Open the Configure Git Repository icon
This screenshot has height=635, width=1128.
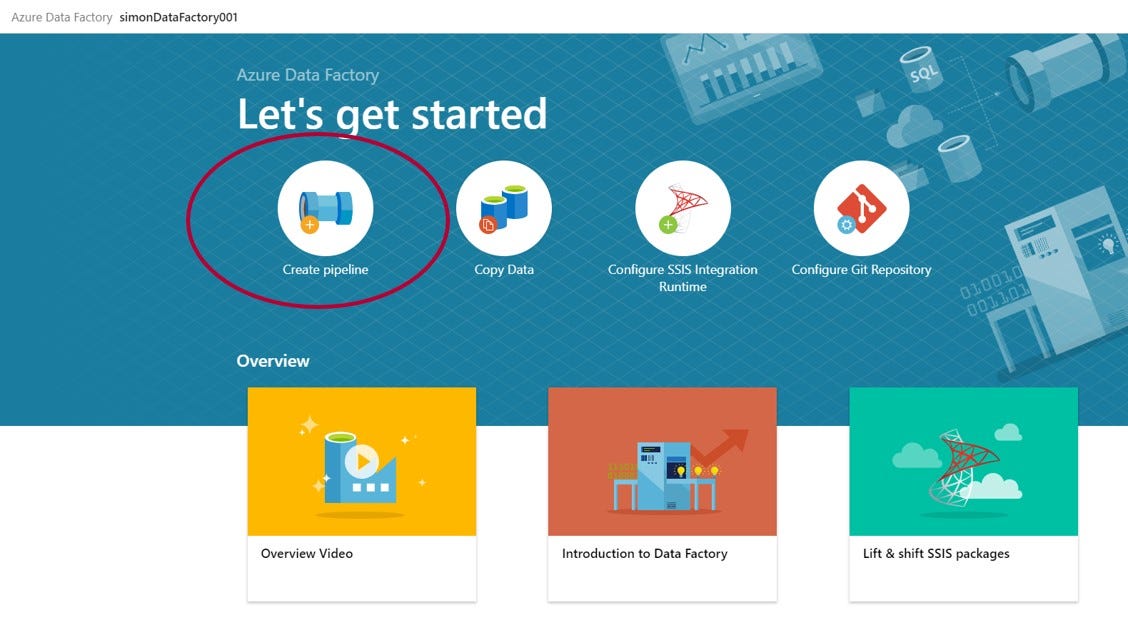pos(861,209)
